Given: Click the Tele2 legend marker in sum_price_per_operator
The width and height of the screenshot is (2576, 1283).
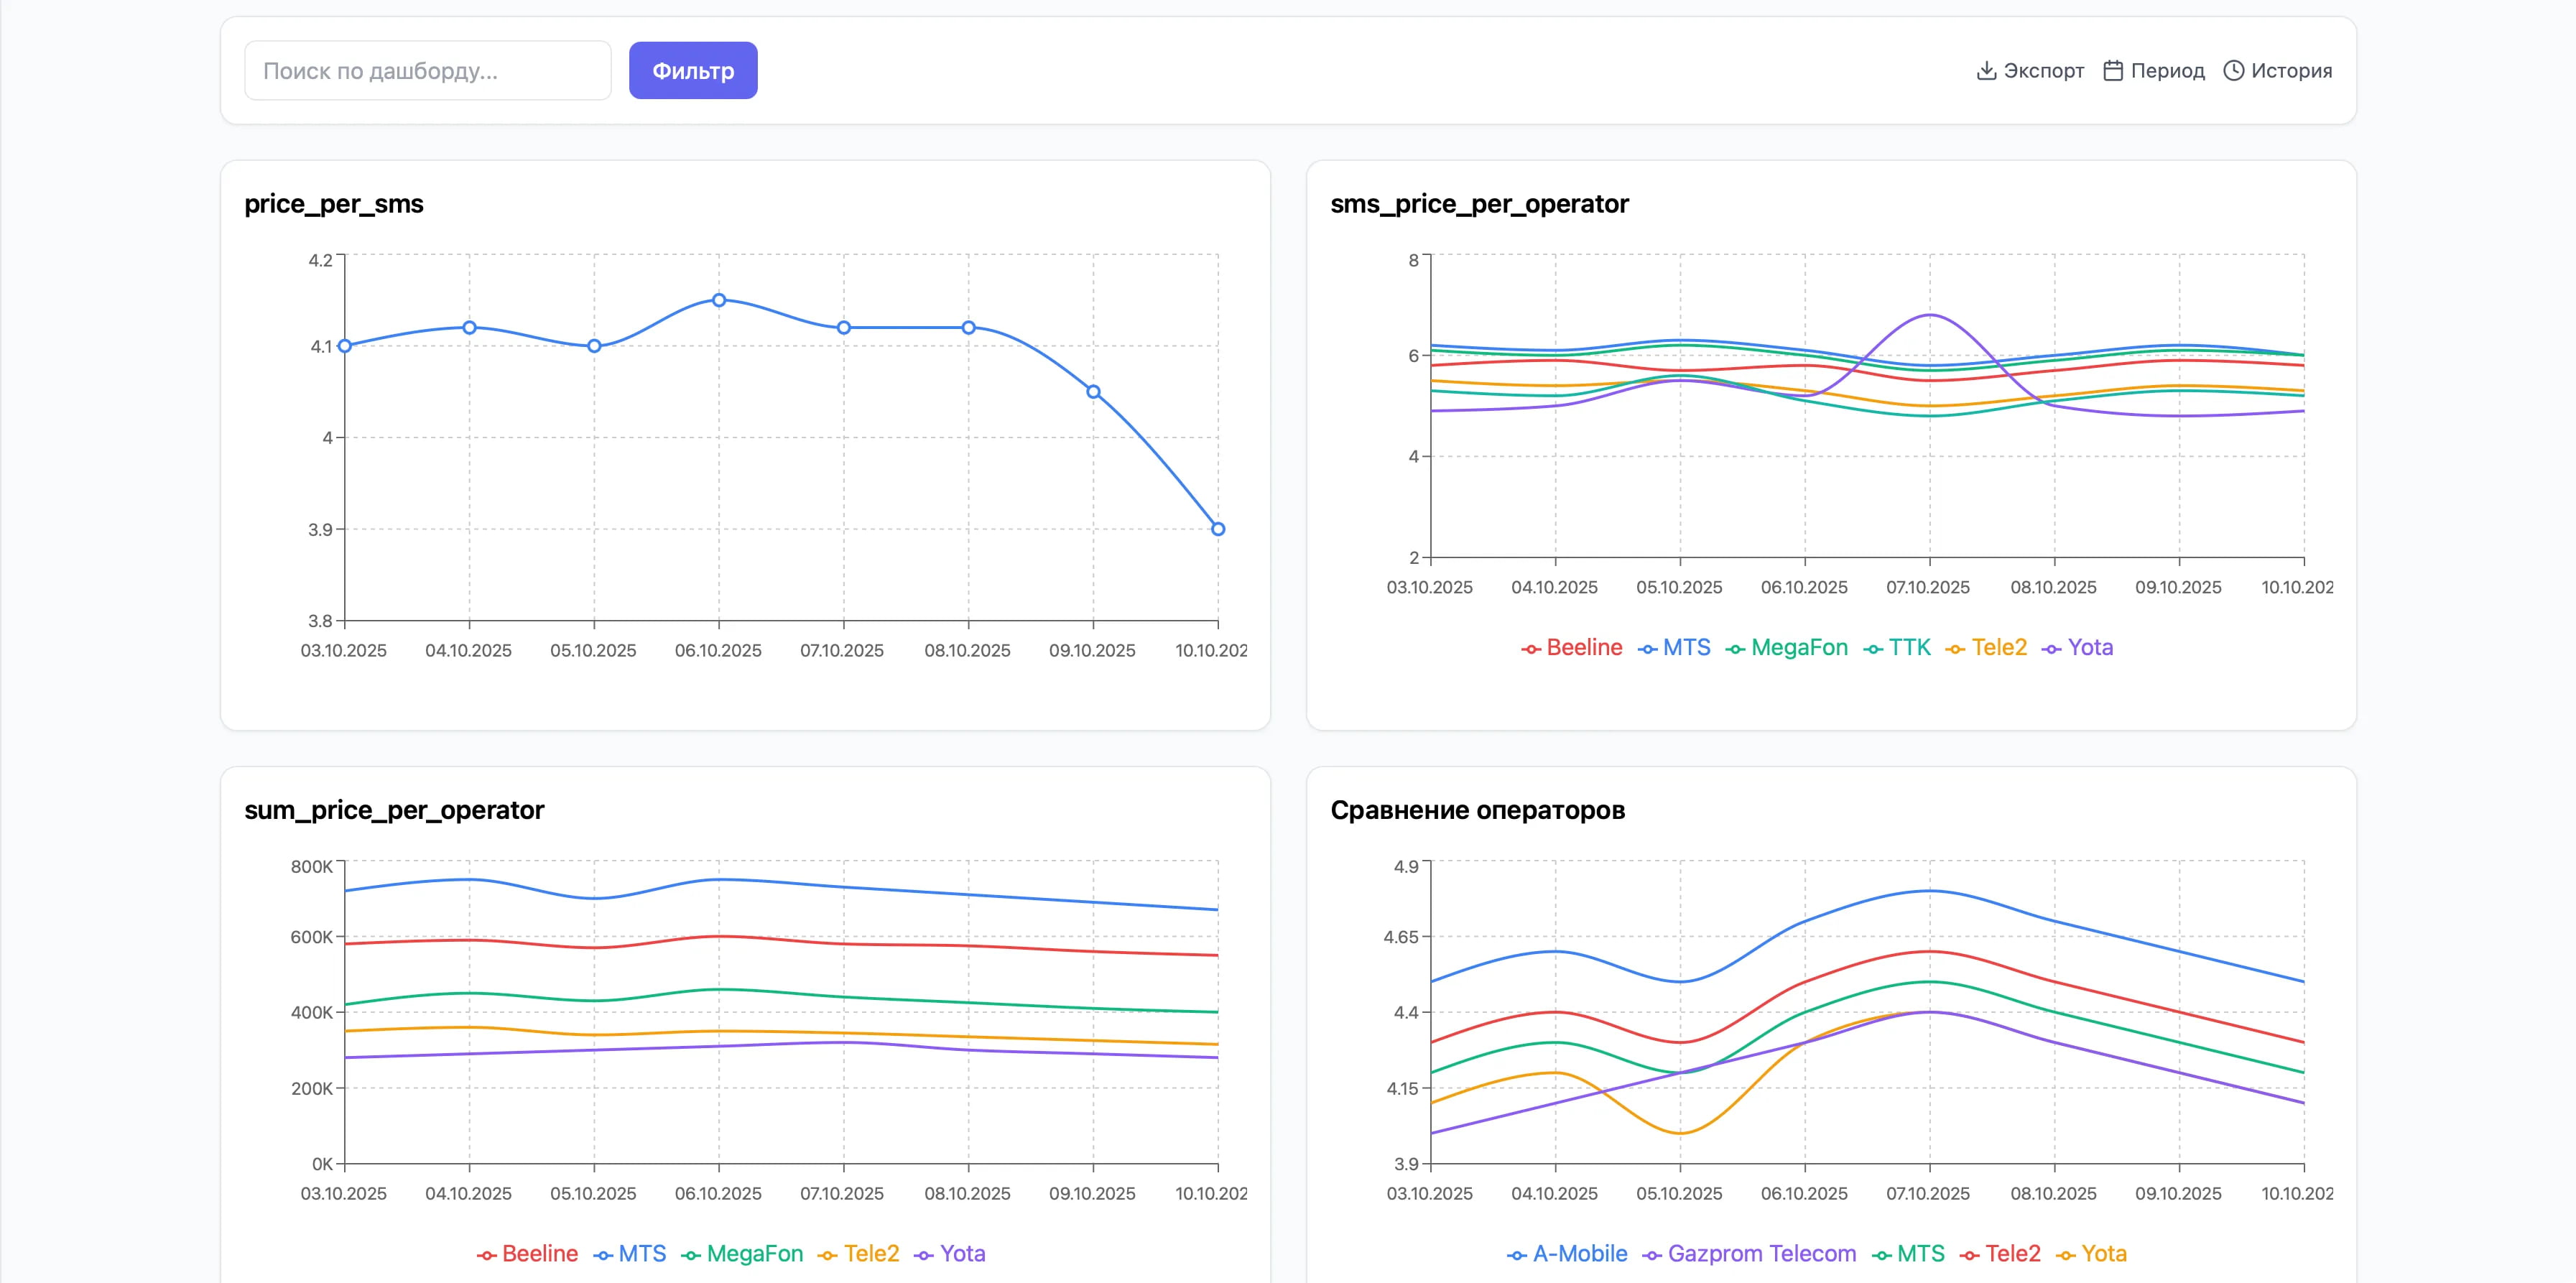Looking at the screenshot, I should click(828, 1255).
